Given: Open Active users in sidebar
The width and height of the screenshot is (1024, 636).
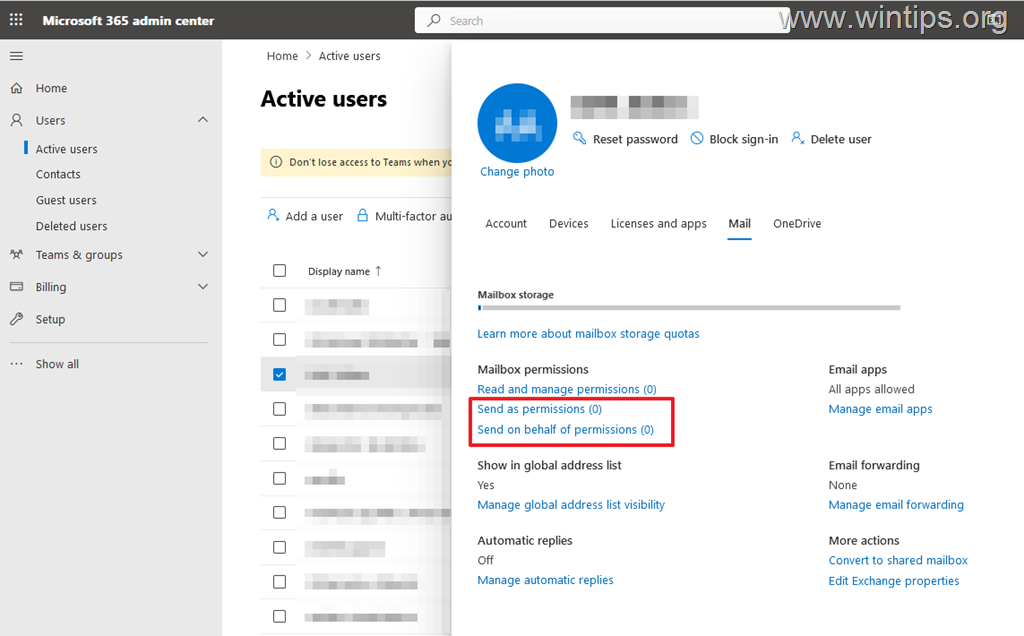Looking at the screenshot, I should pyautogui.click(x=67, y=149).
